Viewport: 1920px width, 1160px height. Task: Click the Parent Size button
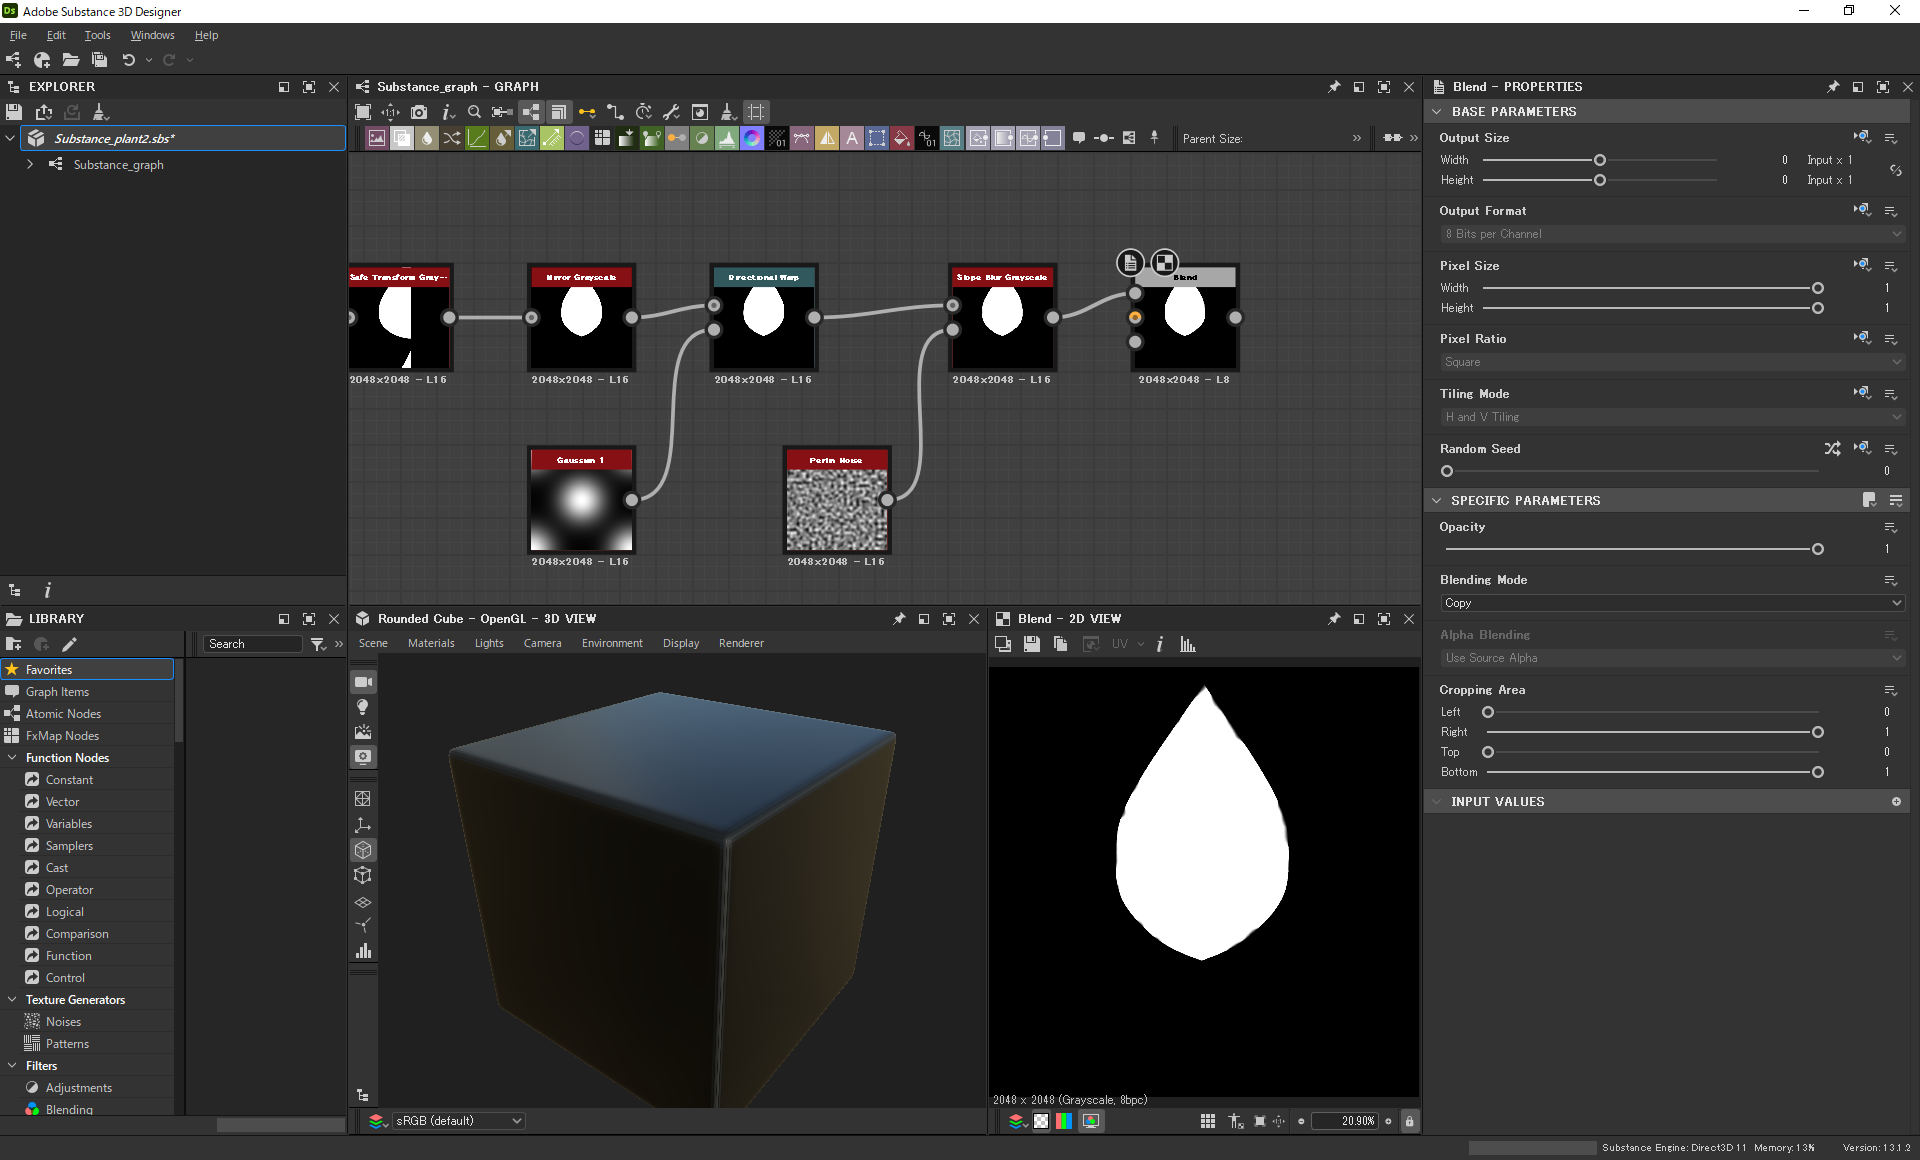1213,138
